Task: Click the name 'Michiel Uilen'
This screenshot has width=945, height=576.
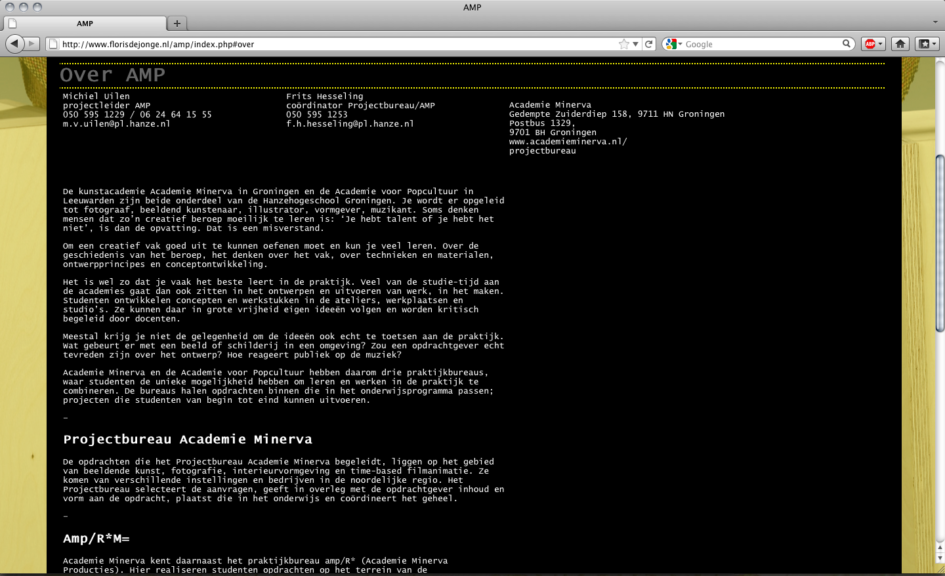Action: 96,96
